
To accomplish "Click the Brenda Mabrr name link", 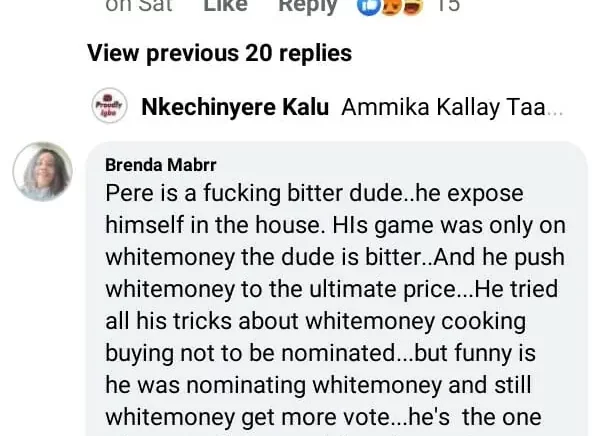I will 160,165.
